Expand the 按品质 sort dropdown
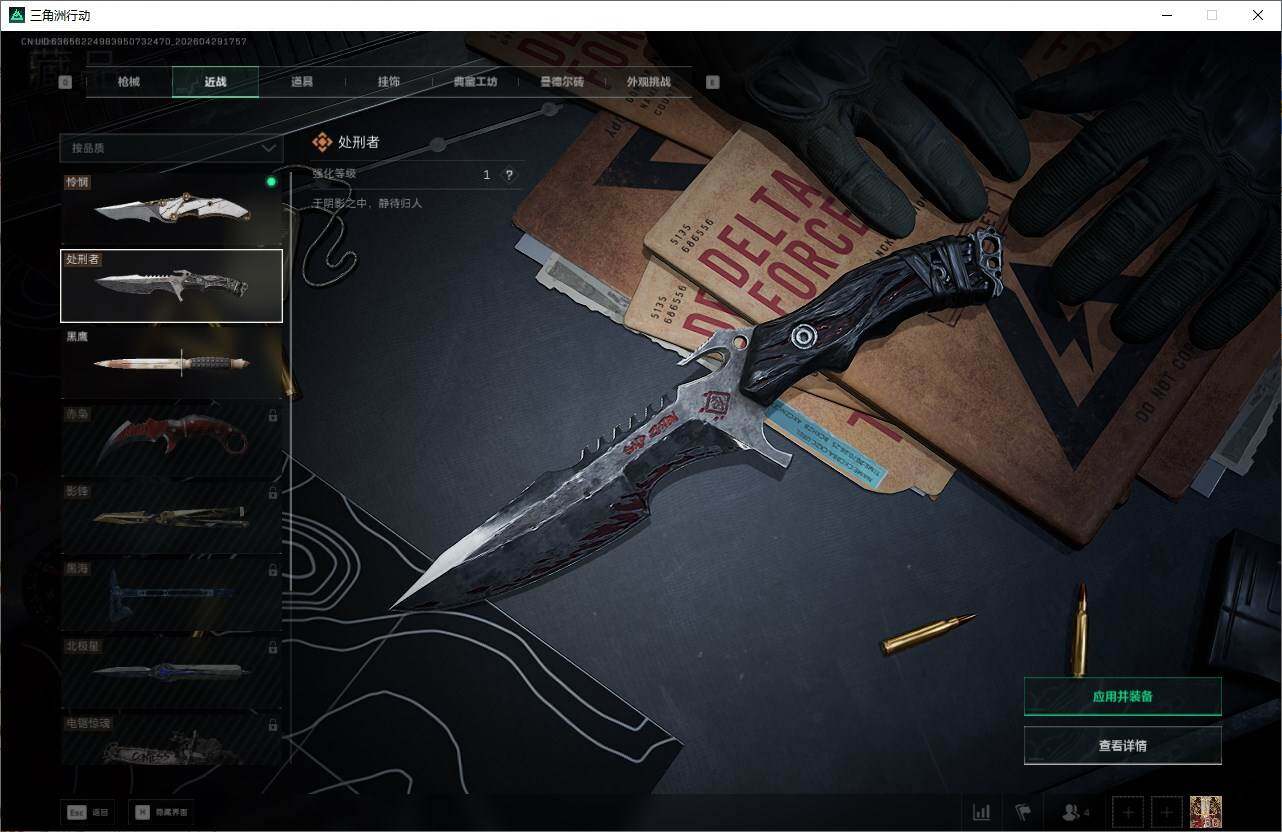Image resolution: width=1282 pixels, height=832 pixels. (x=171, y=148)
